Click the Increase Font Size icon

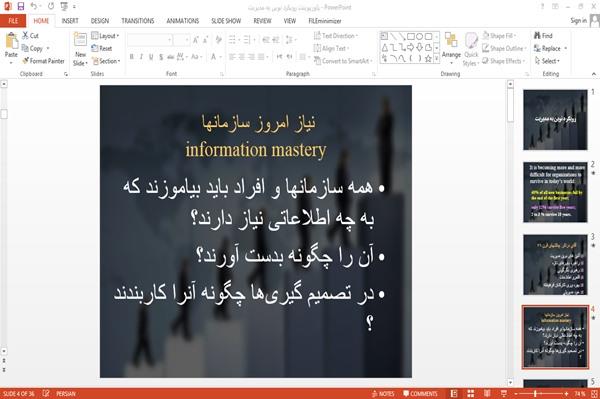tap(196, 40)
